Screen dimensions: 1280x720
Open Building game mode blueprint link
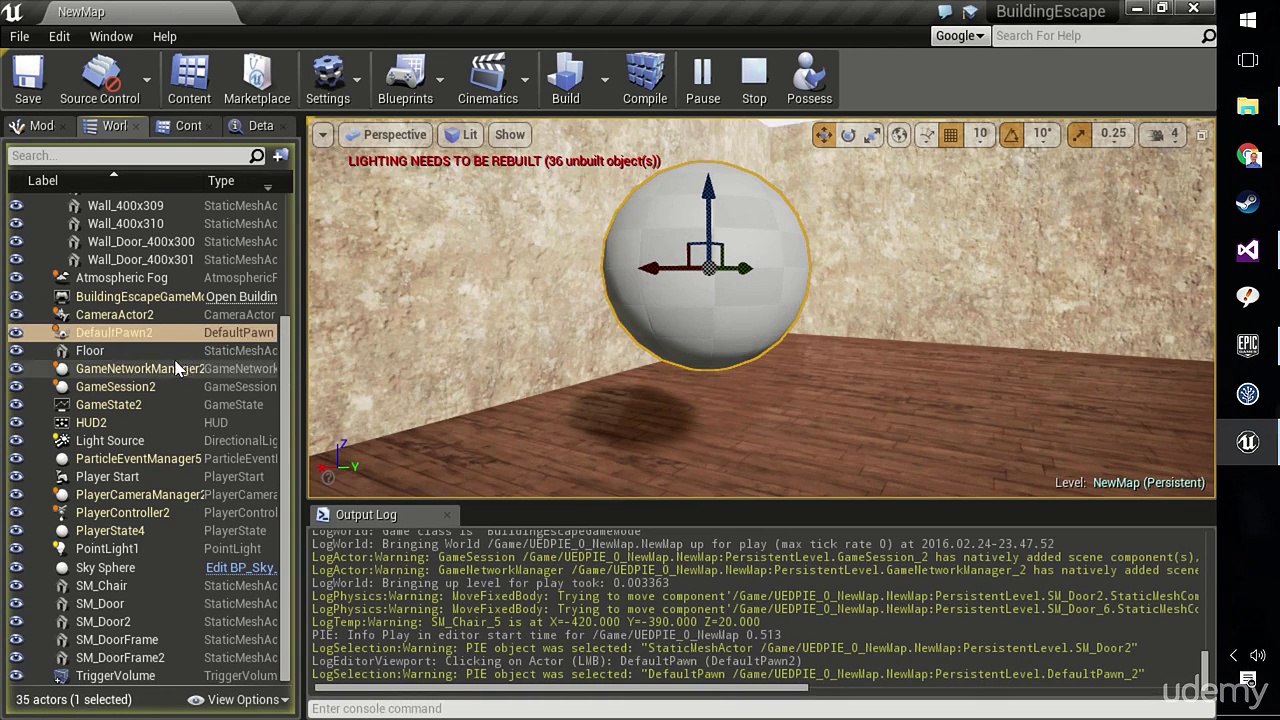(x=241, y=297)
